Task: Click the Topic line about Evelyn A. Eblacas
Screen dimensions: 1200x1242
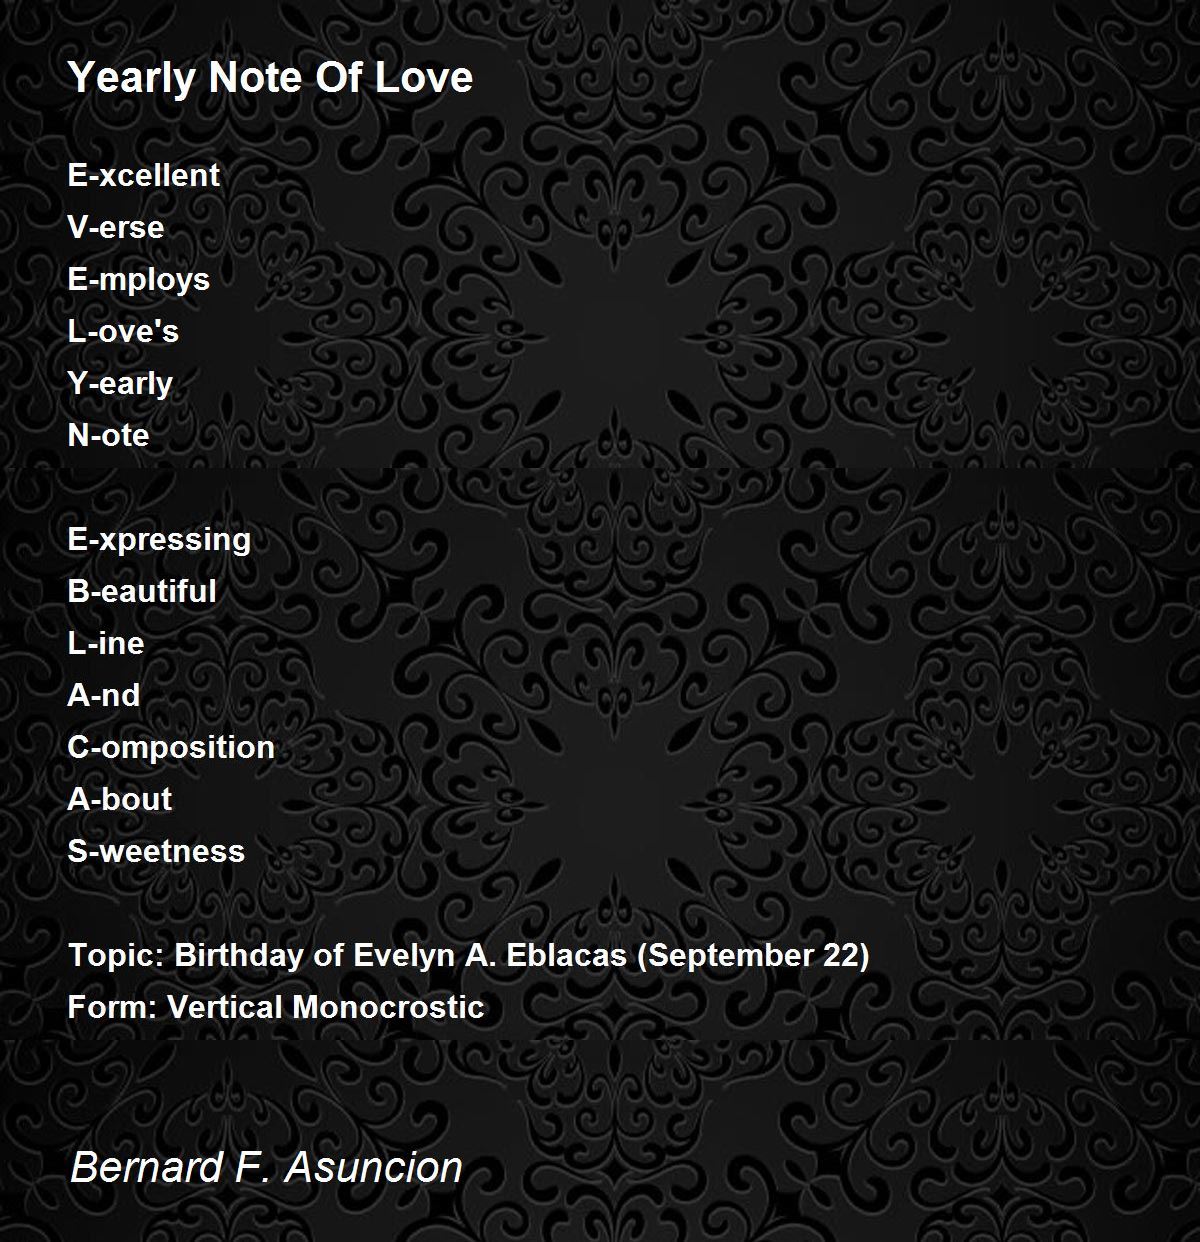Action: [469, 955]
